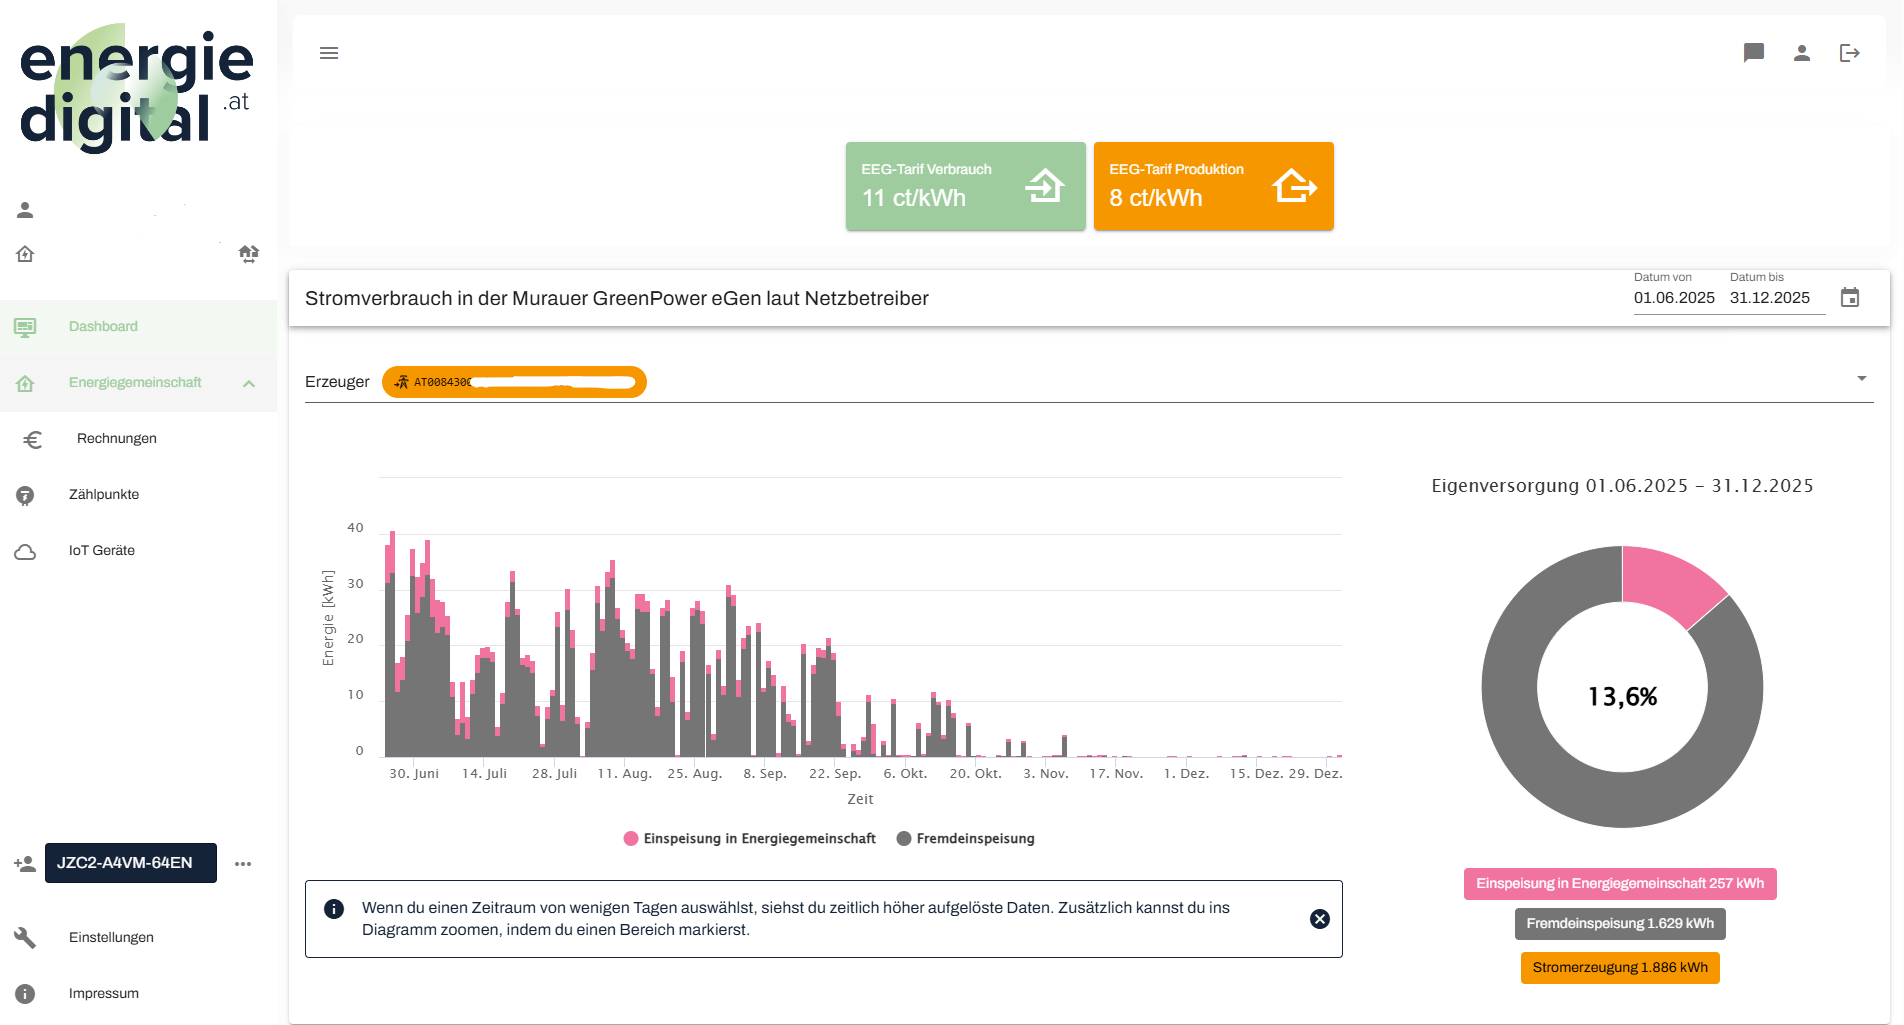The image size is (1904, 1025).
Task: Click the logout icon
Action: [1849, 53]
